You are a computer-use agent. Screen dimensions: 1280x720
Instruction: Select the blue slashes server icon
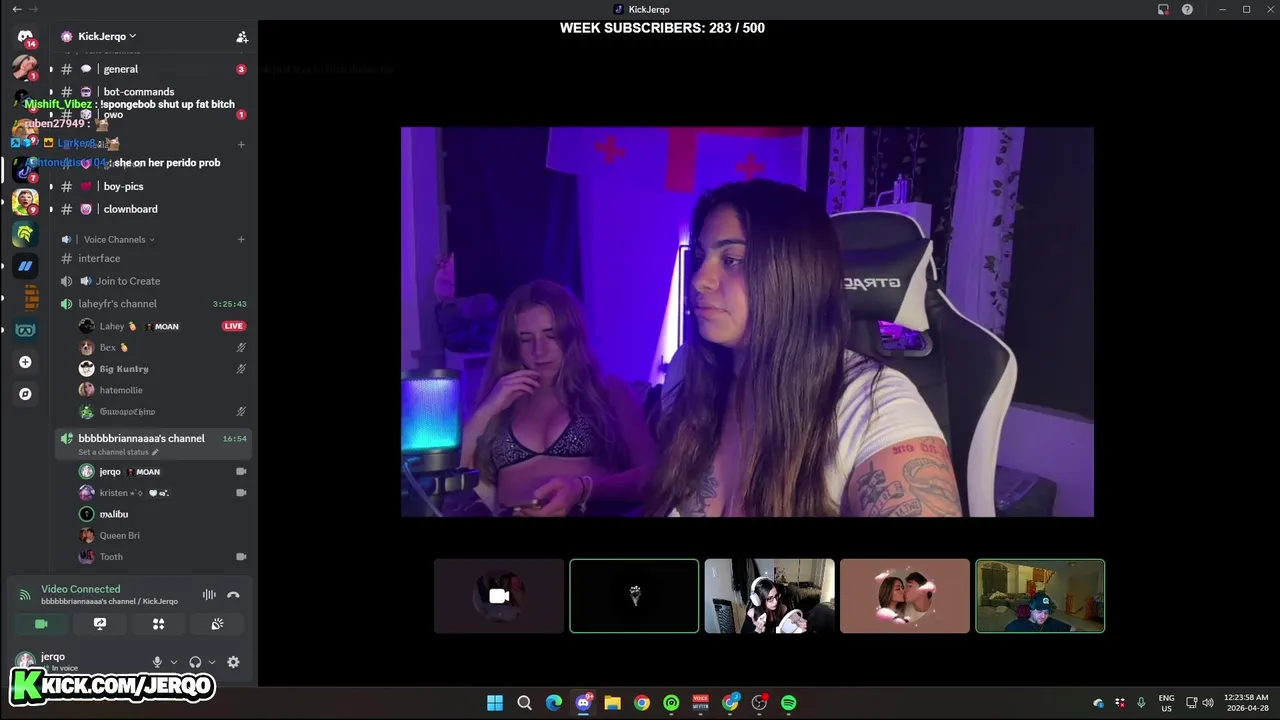click(25, 266)
